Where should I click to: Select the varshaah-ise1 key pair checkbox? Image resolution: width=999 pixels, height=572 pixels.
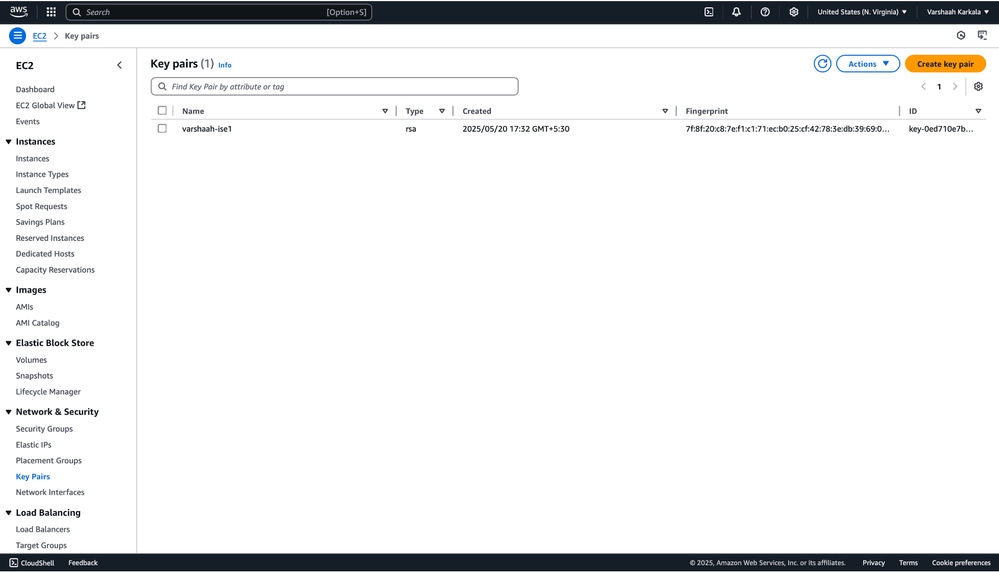[x=162, y=128]
